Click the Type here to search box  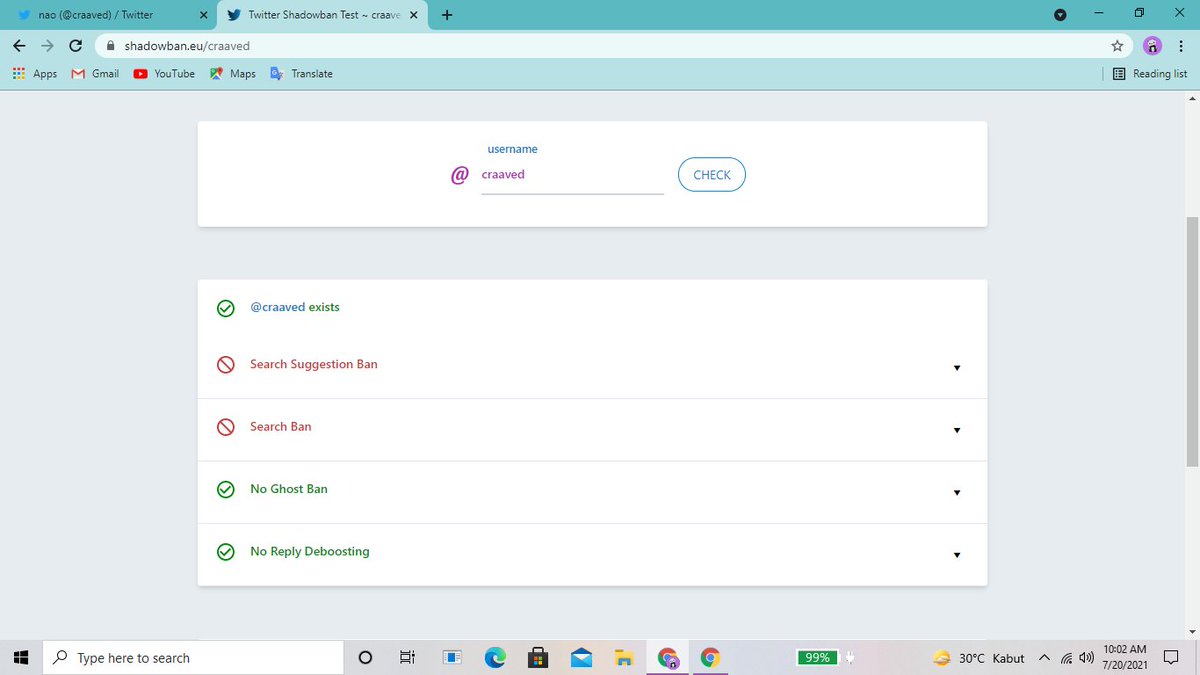193,658
